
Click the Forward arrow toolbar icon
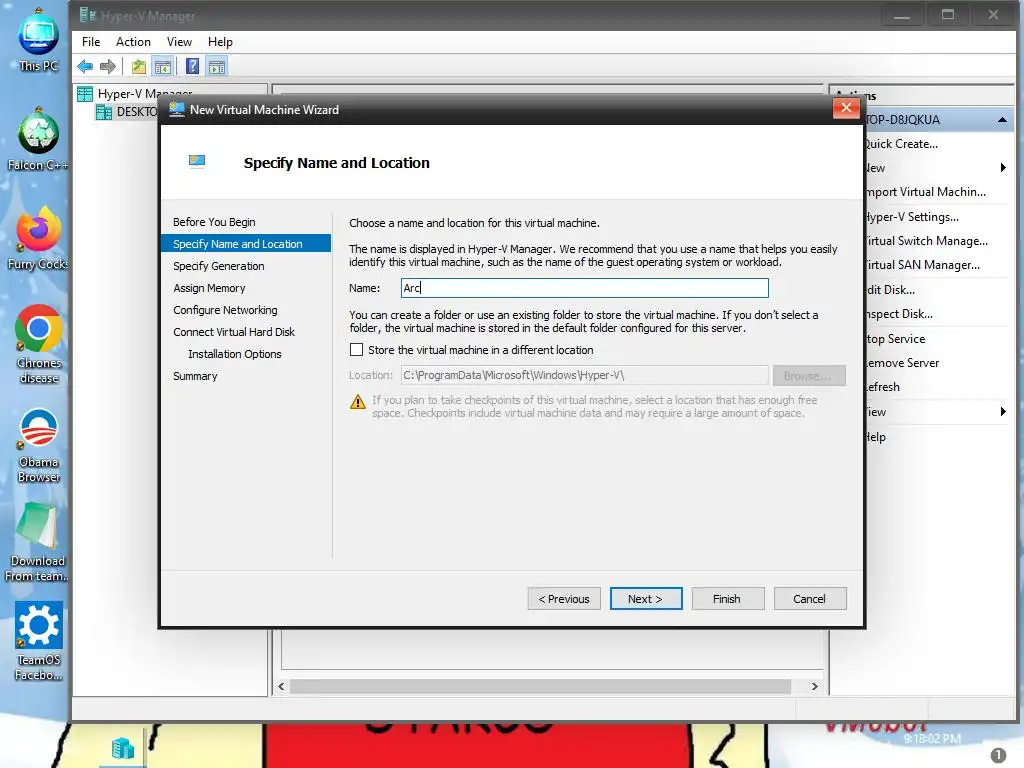tap(108, 66)
